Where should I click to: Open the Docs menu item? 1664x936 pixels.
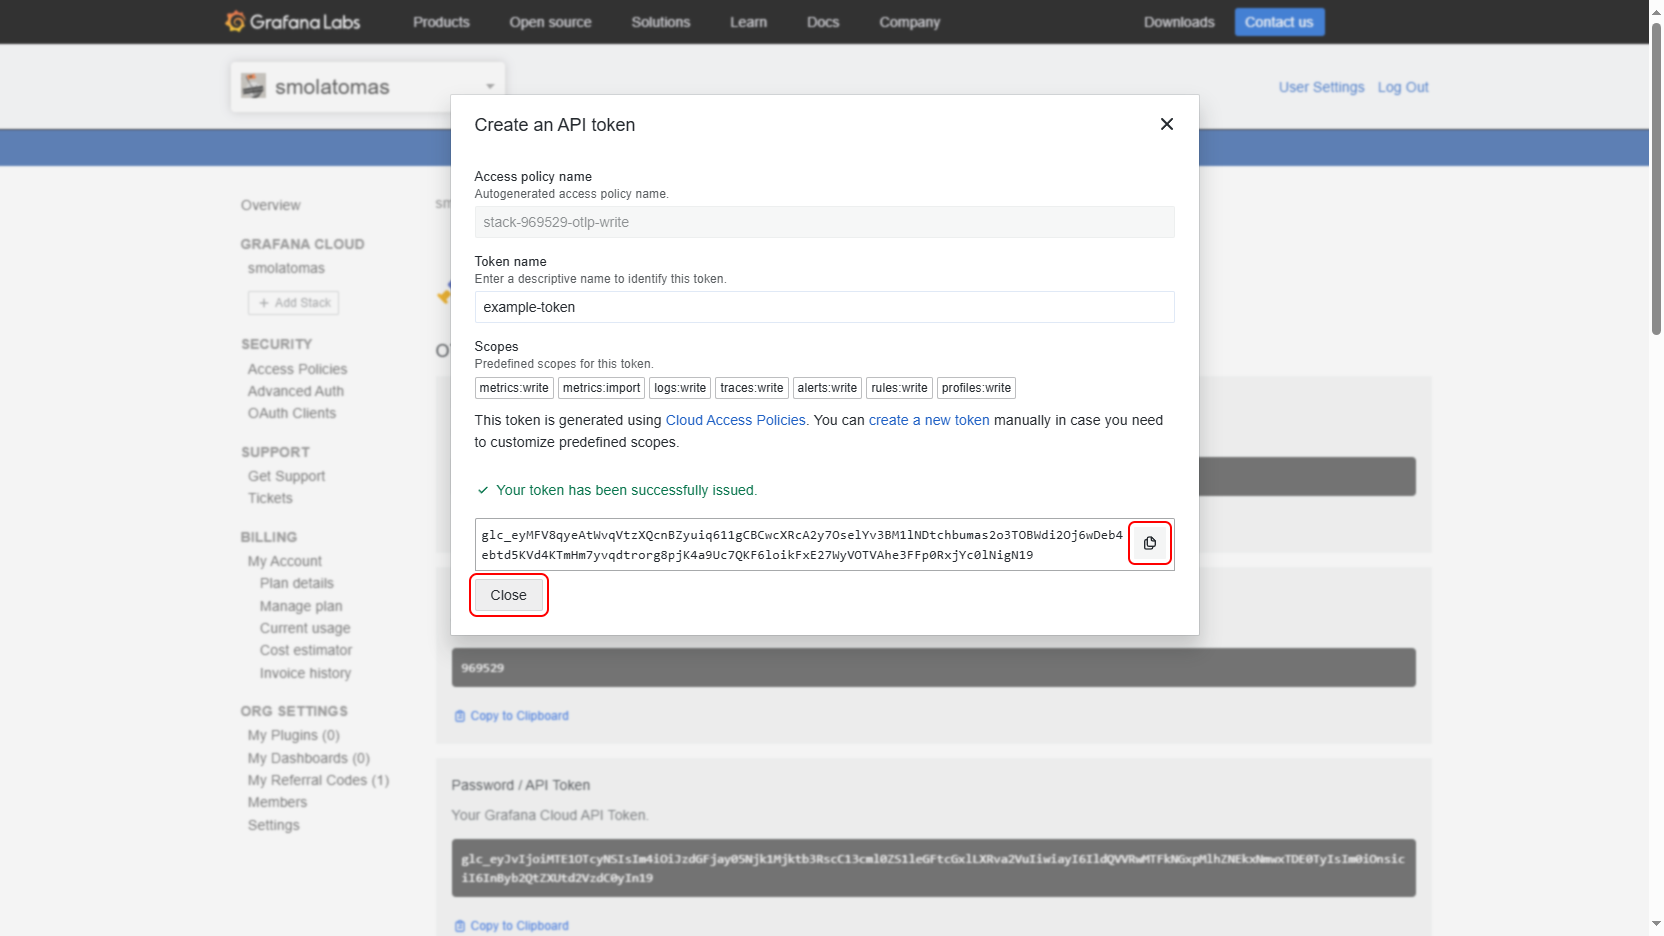coord(823,22)
